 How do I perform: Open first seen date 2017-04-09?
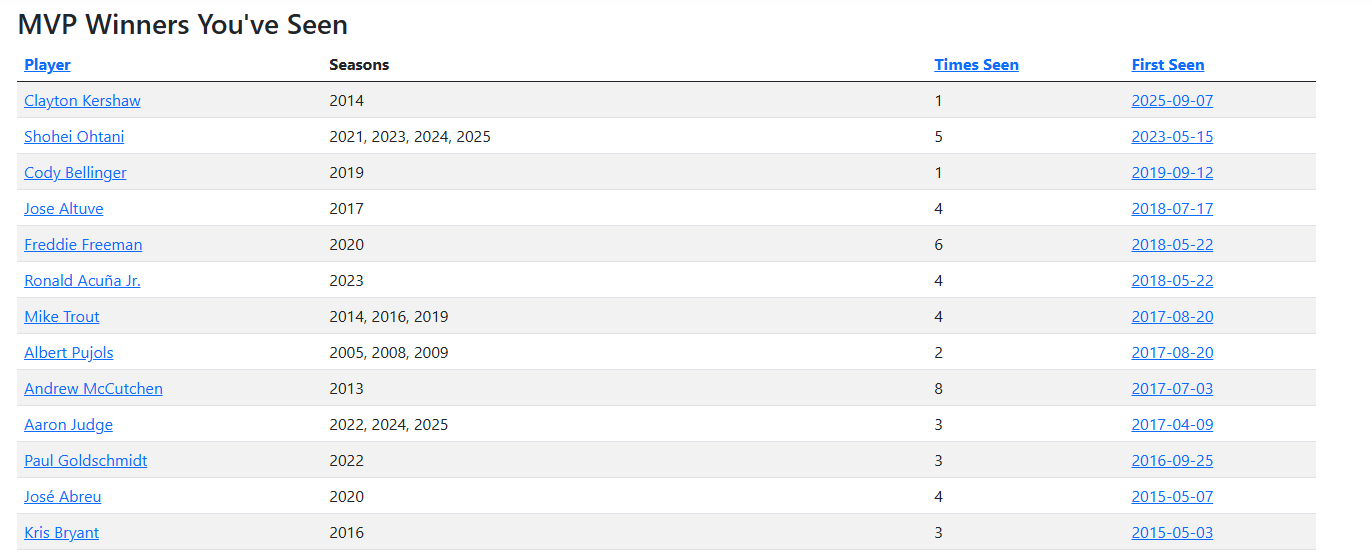[x=1172, y=425]
